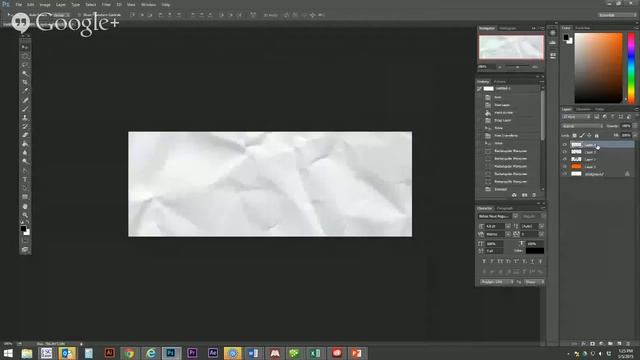Screen dimensions: 640x360
Task: Select the Dodge tool
Action: coord(25,161)
